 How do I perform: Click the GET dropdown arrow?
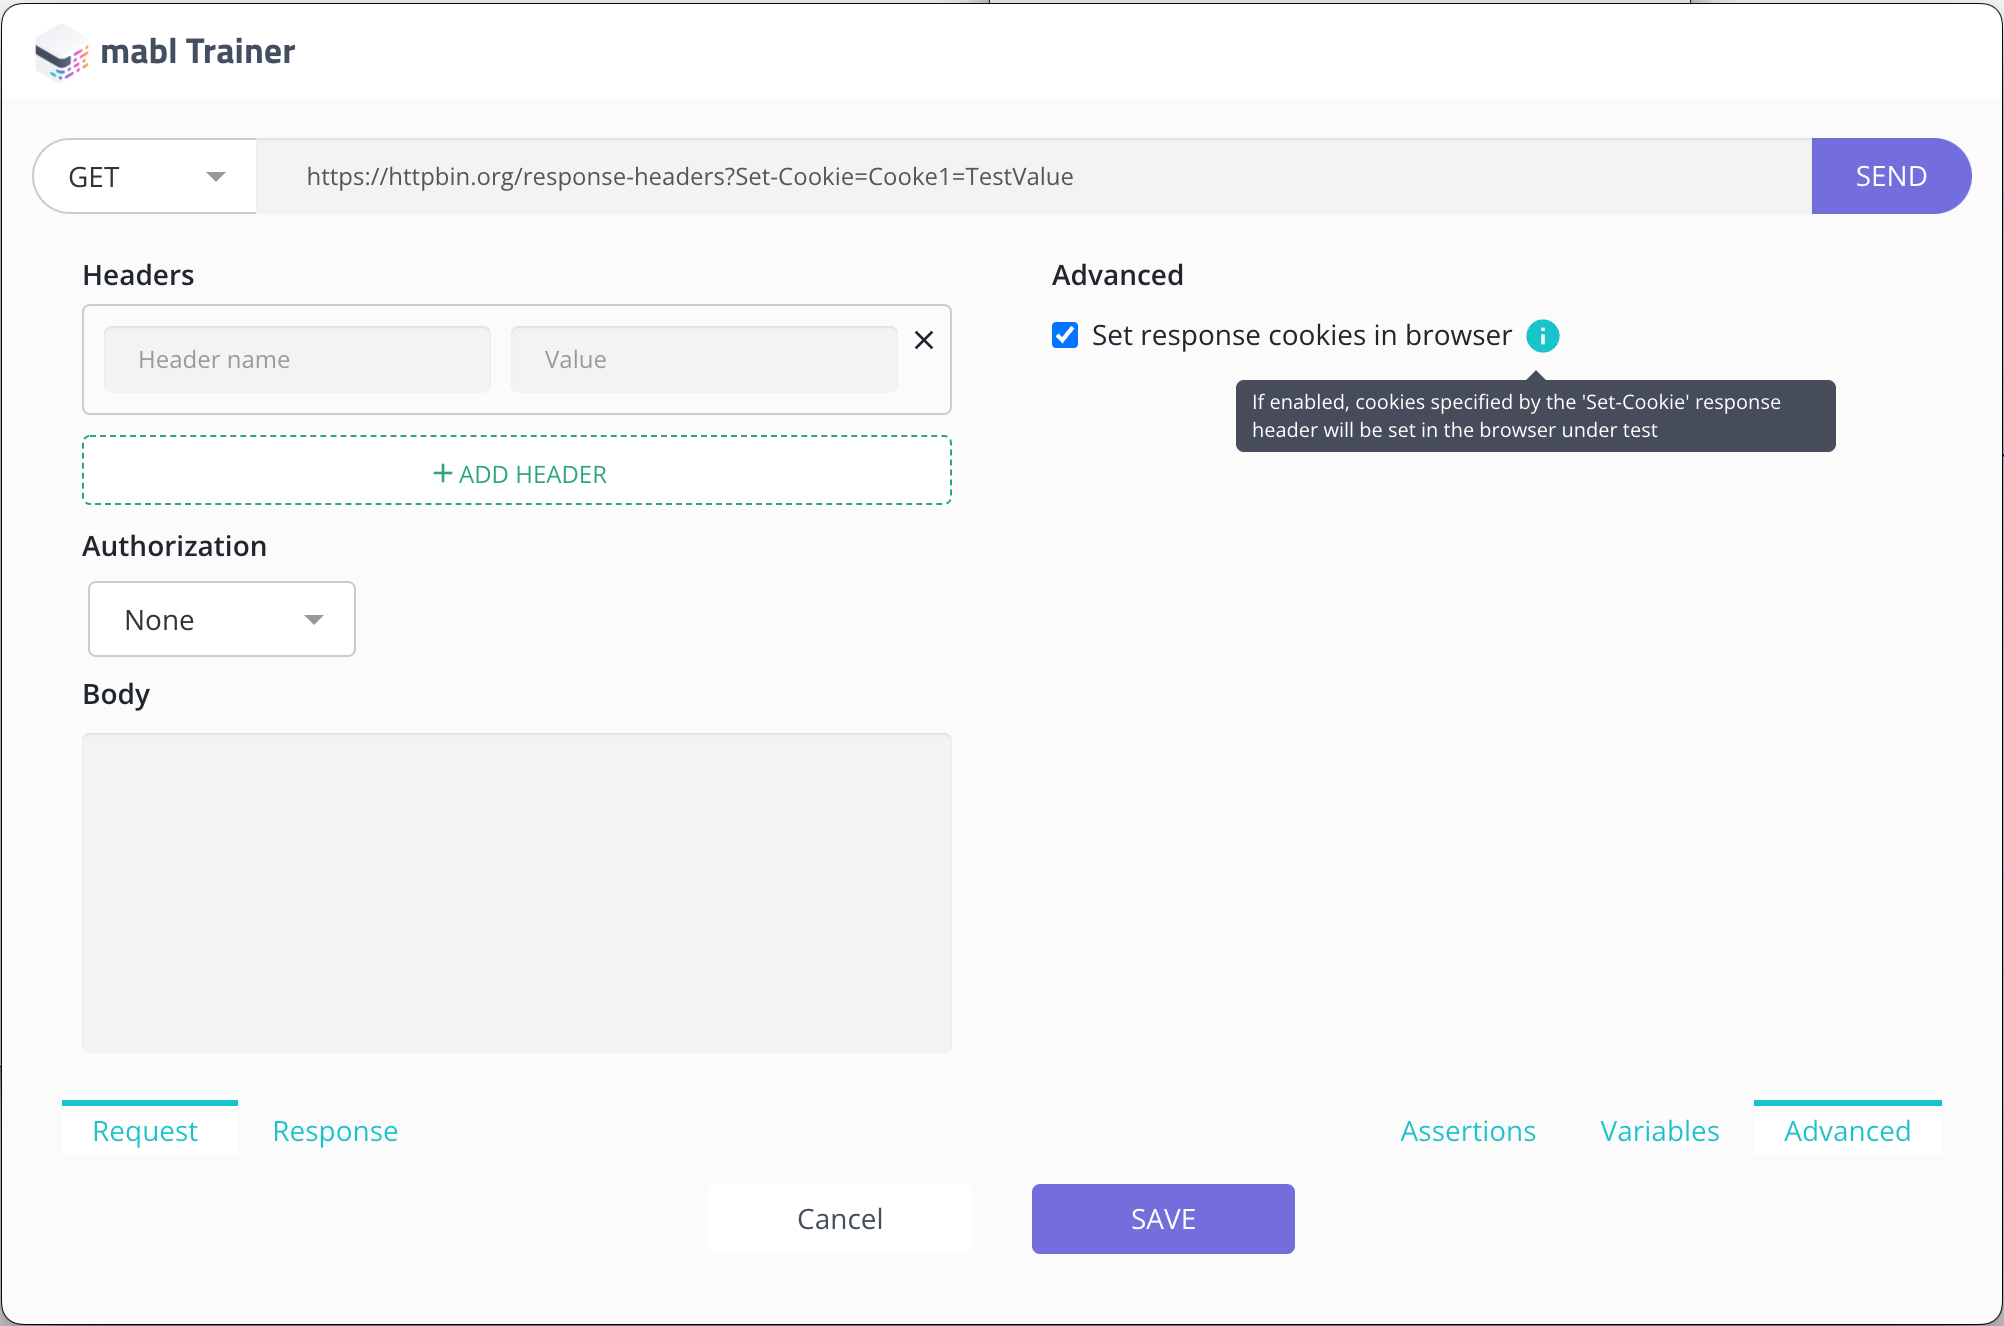point(215,177)
